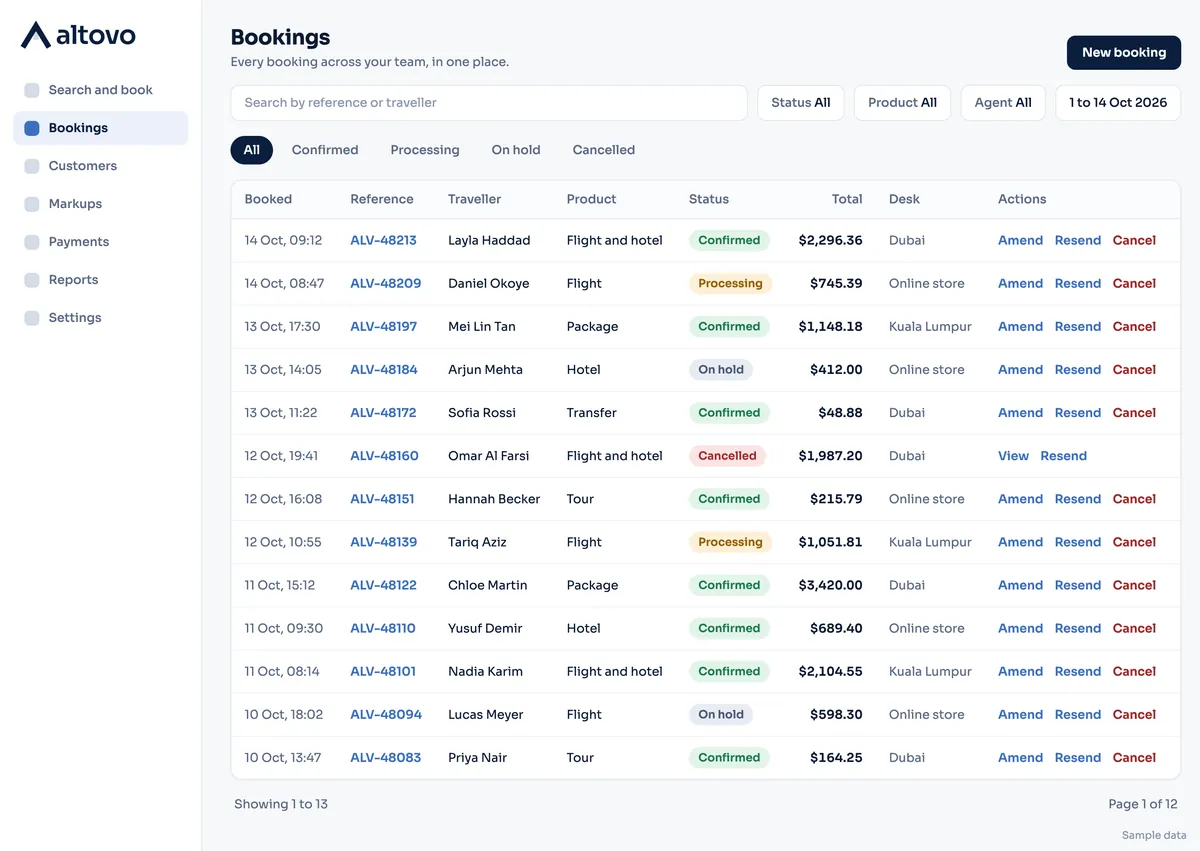Click the 14 Oct, 09:12 booked time
This screenshot has width=1200, height=851.
coord(283,240)
